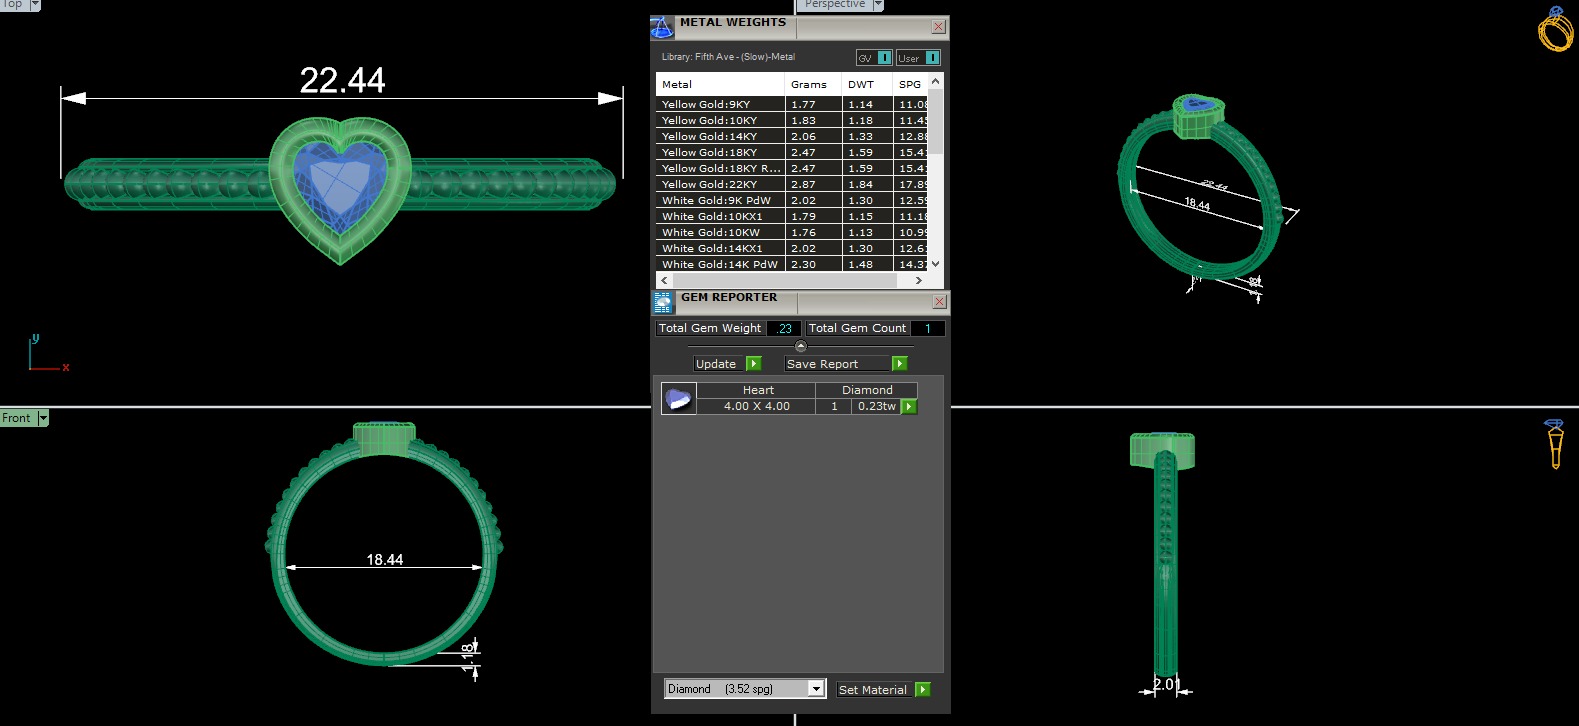Click the Total Gem Count value 1
This screenshot has height=726, width=1579.
pos(927,328)
